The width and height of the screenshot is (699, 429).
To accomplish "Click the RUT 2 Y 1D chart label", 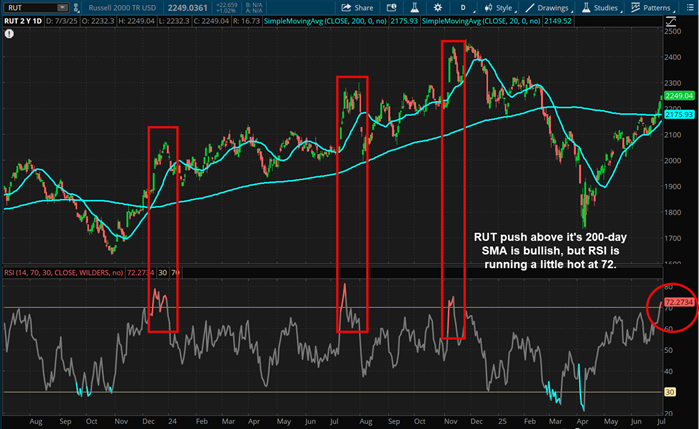I will [23, 21].
